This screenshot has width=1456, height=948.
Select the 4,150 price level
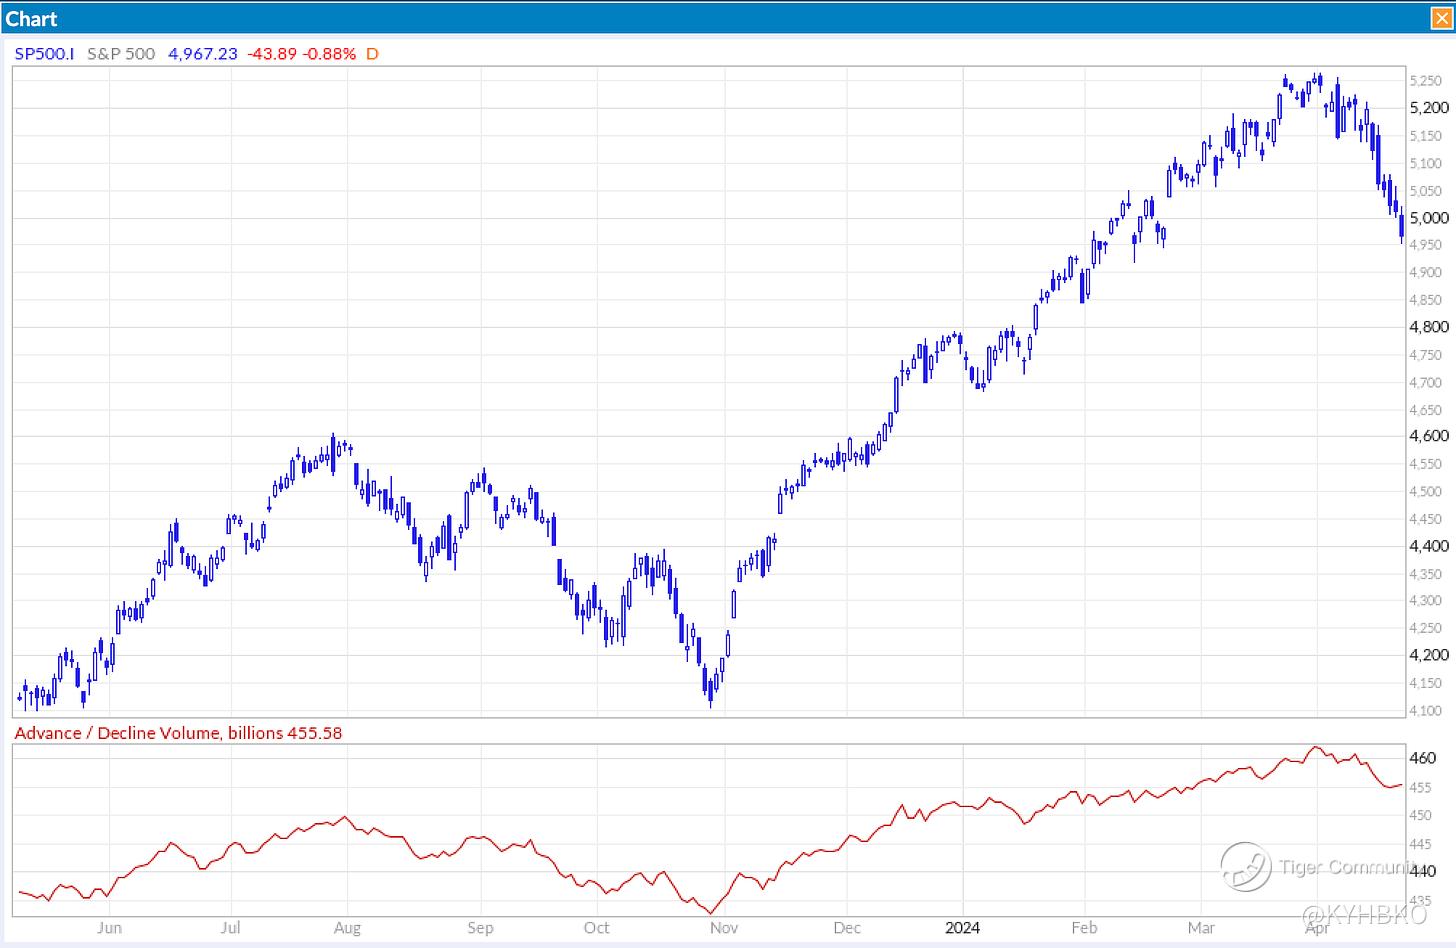click(1426, 683)
